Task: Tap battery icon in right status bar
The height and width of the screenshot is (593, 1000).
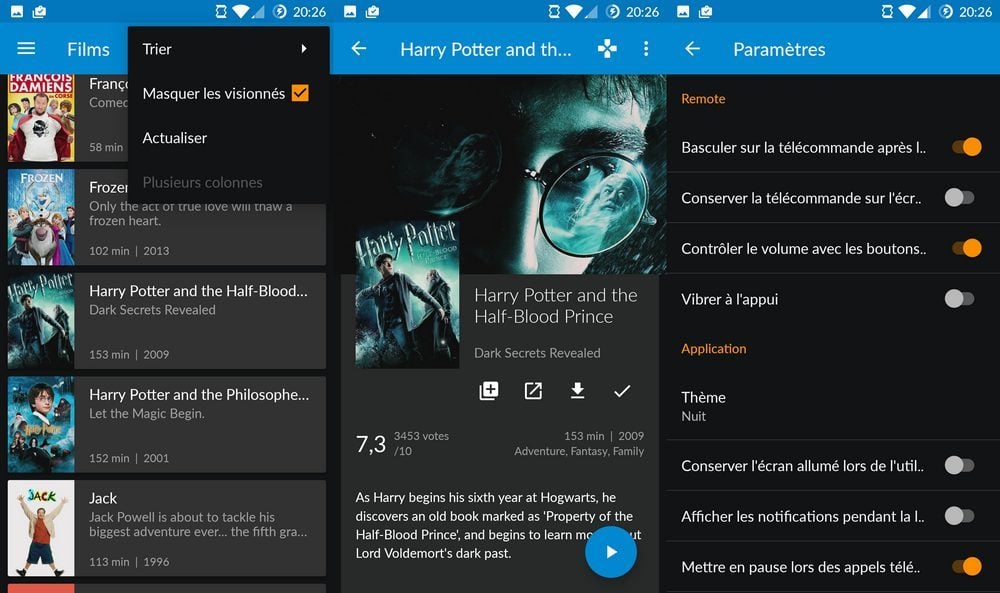Action: pos(946,11)
